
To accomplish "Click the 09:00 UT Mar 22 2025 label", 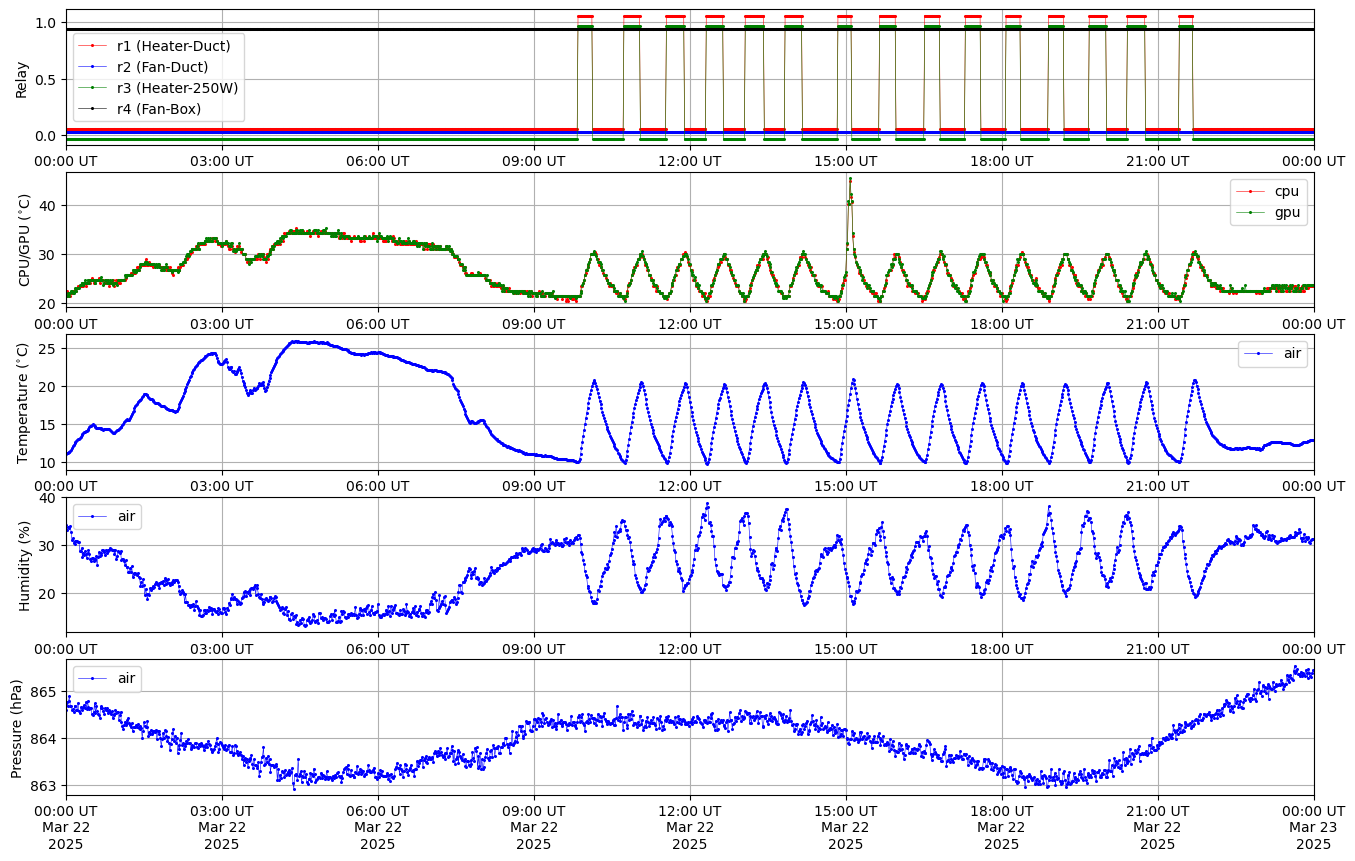I will pyautogui.click(x=534, y=827).
